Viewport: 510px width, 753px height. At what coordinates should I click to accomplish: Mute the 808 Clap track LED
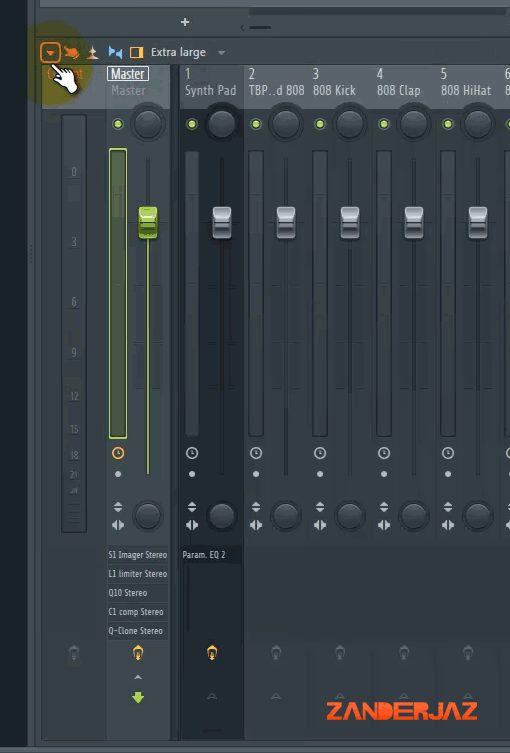tap(384, 124)
